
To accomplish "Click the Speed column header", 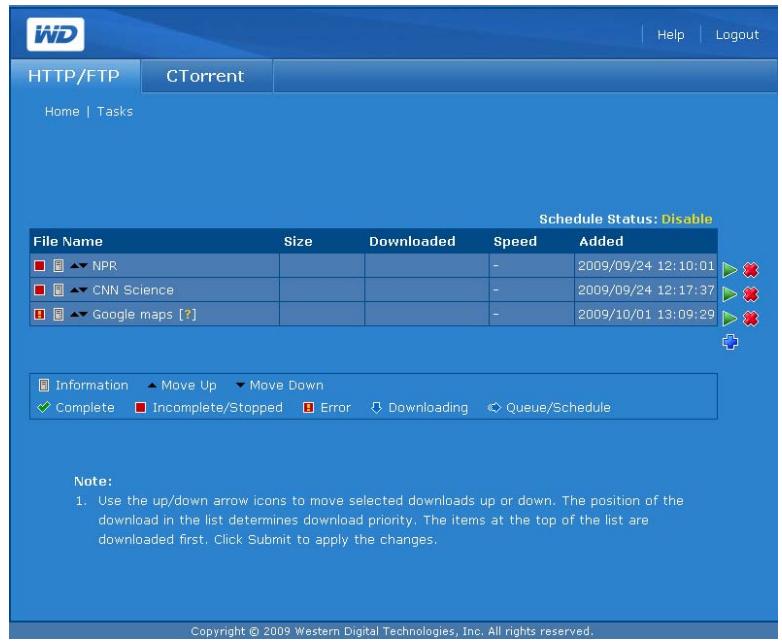I will tap(515, 241).
